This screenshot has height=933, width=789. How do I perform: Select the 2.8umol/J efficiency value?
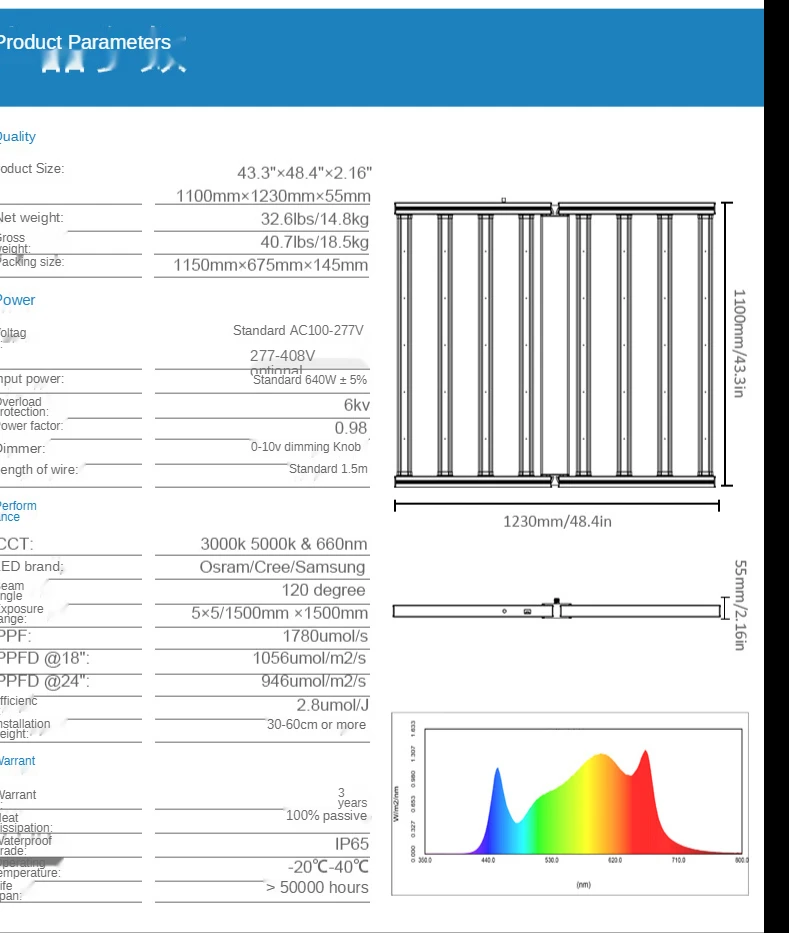tap(333, 705)
